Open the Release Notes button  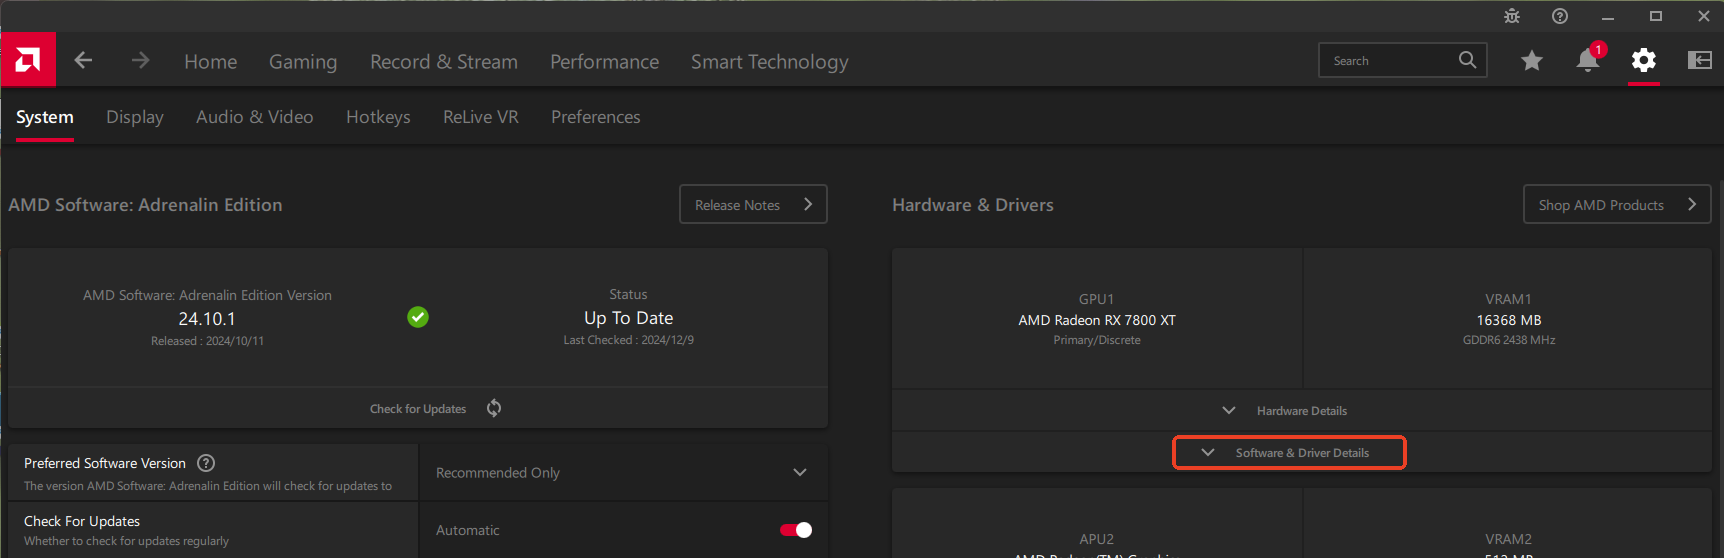click(x=753, y=204)
